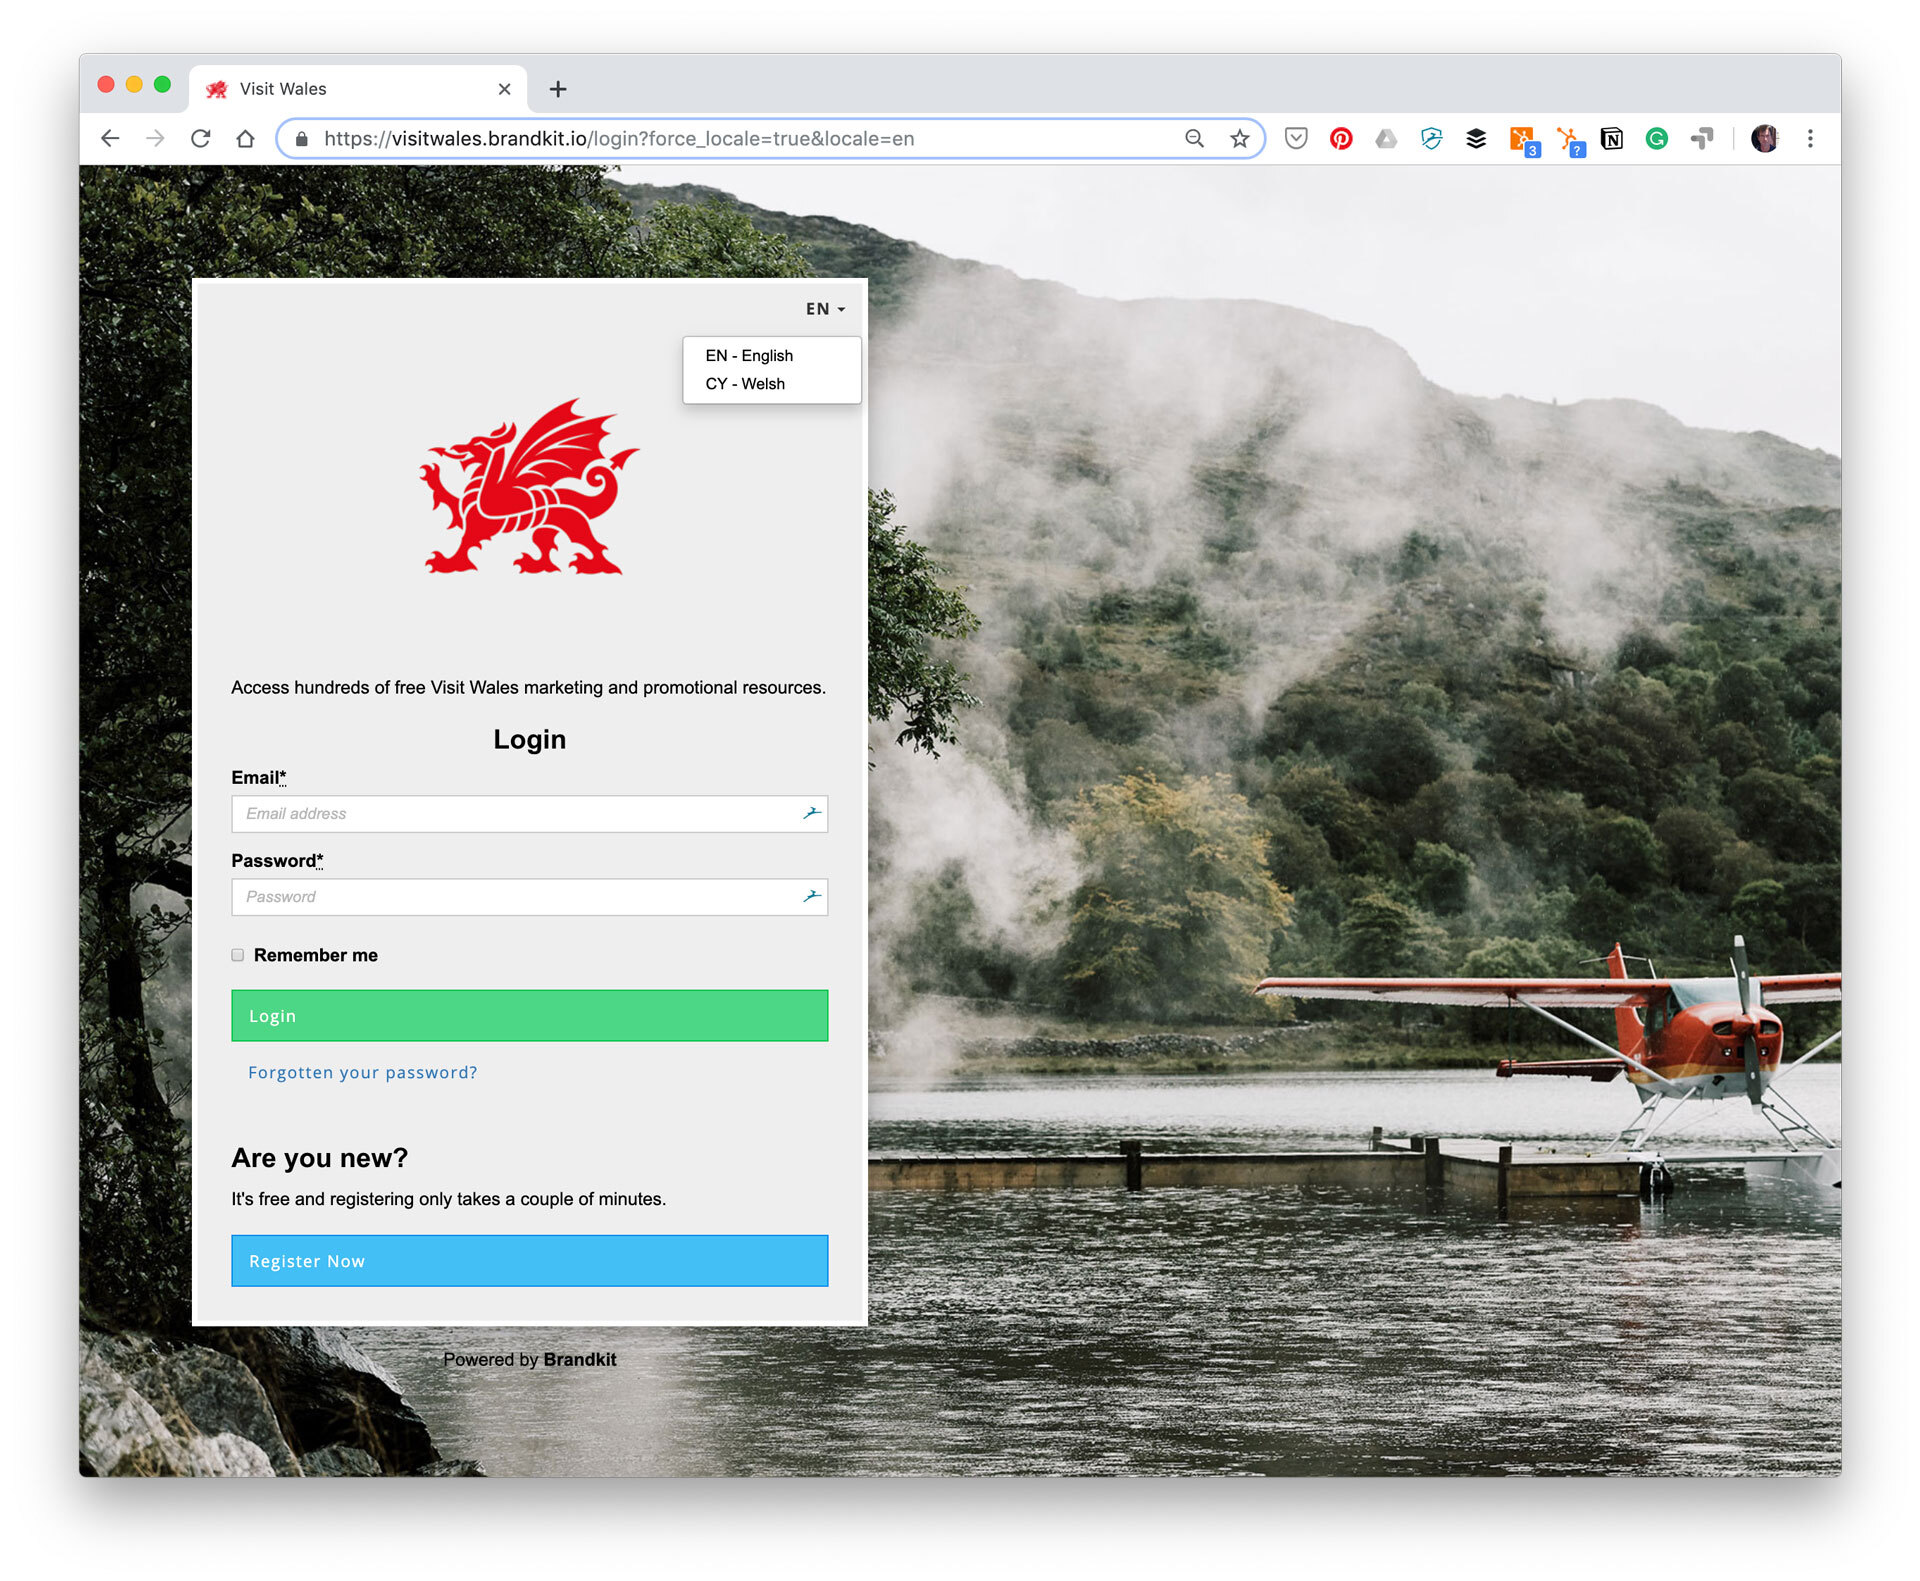Click the page zoom magnifier icon

tap(1194, 139)
